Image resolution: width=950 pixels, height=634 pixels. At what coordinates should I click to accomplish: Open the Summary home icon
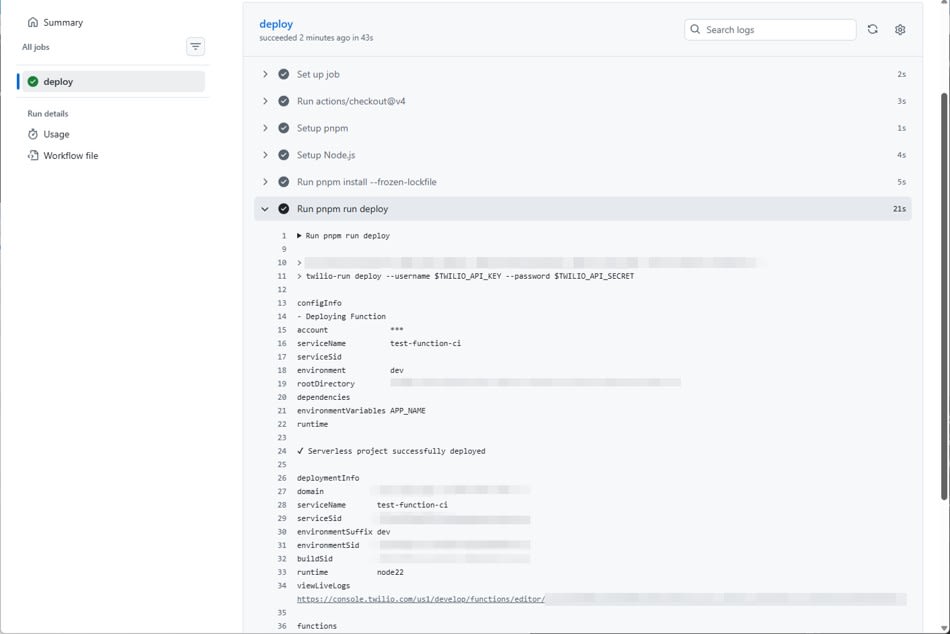tap(33, 22)
